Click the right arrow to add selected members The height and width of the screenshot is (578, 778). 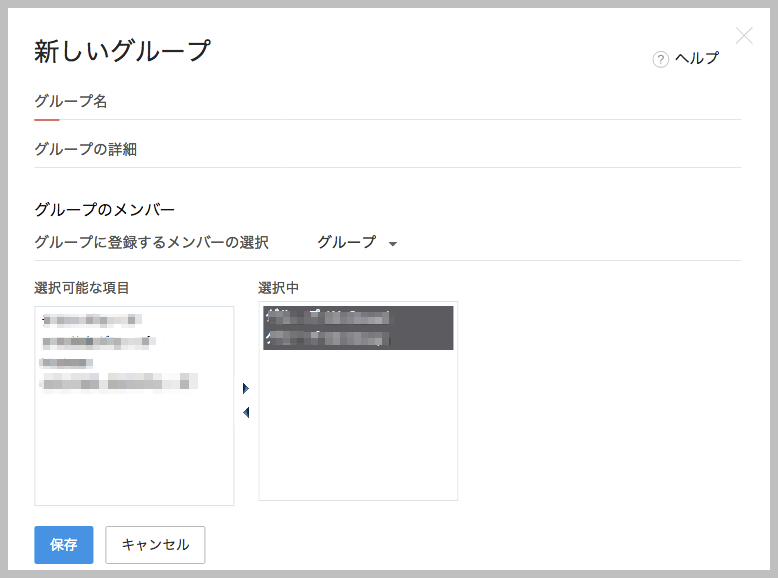(246, 388)
